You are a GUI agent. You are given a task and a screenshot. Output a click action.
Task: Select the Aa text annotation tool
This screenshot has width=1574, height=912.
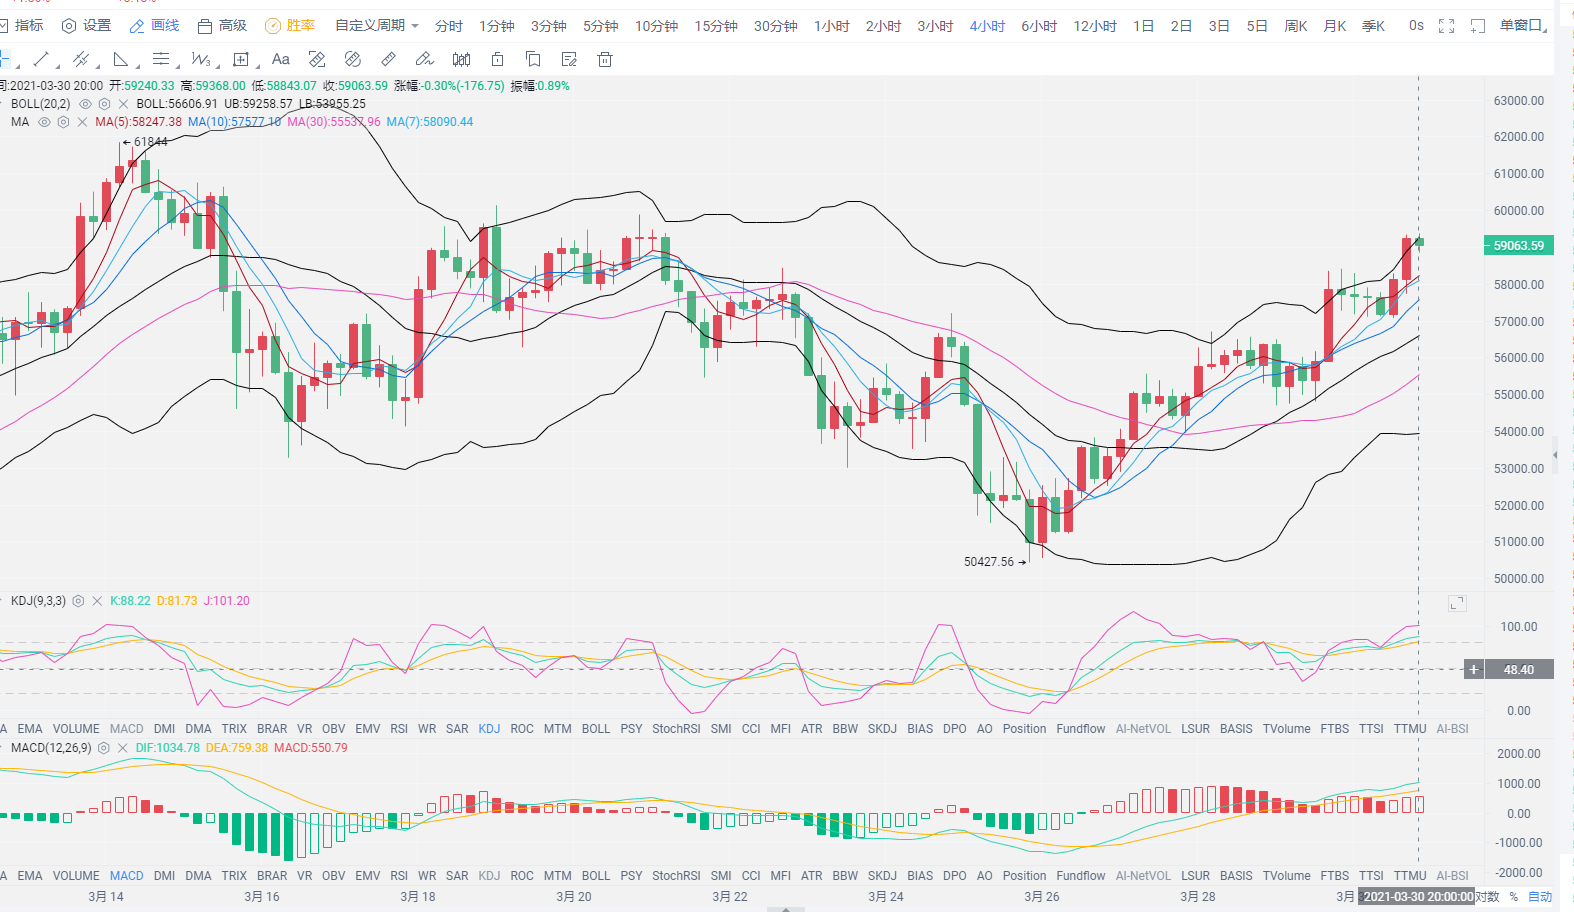281,59
